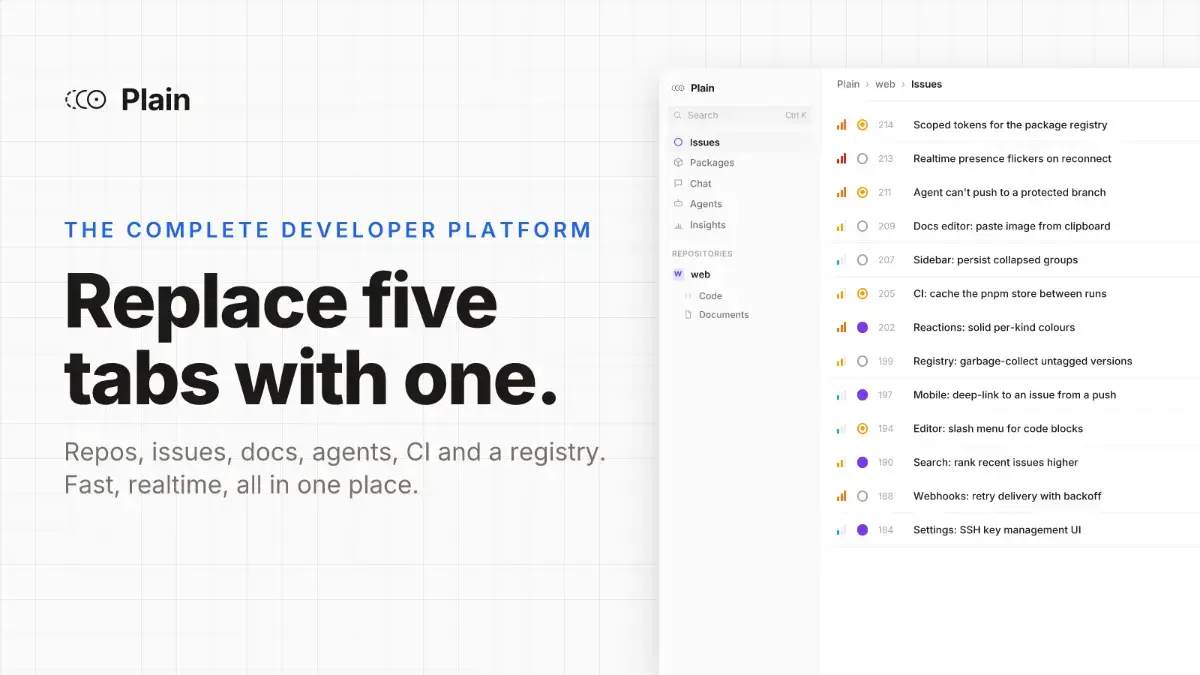Click the priority bars icon for issue 190
Viewport: 1200px width, 675px height.
pos(841,462)
